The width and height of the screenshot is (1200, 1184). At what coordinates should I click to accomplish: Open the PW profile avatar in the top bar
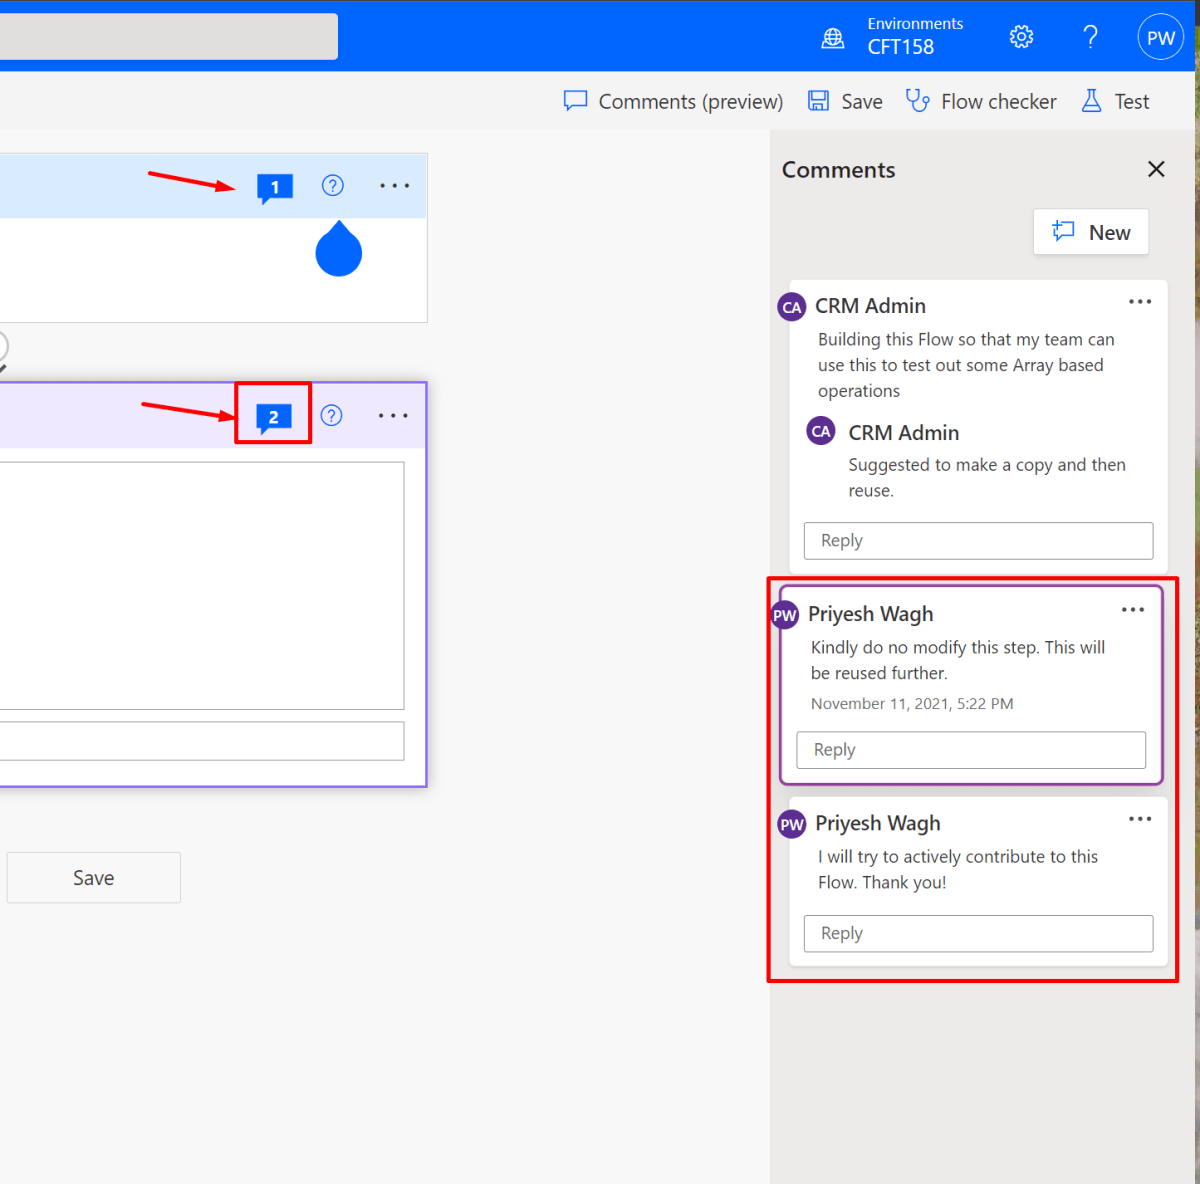(1160, 36)
